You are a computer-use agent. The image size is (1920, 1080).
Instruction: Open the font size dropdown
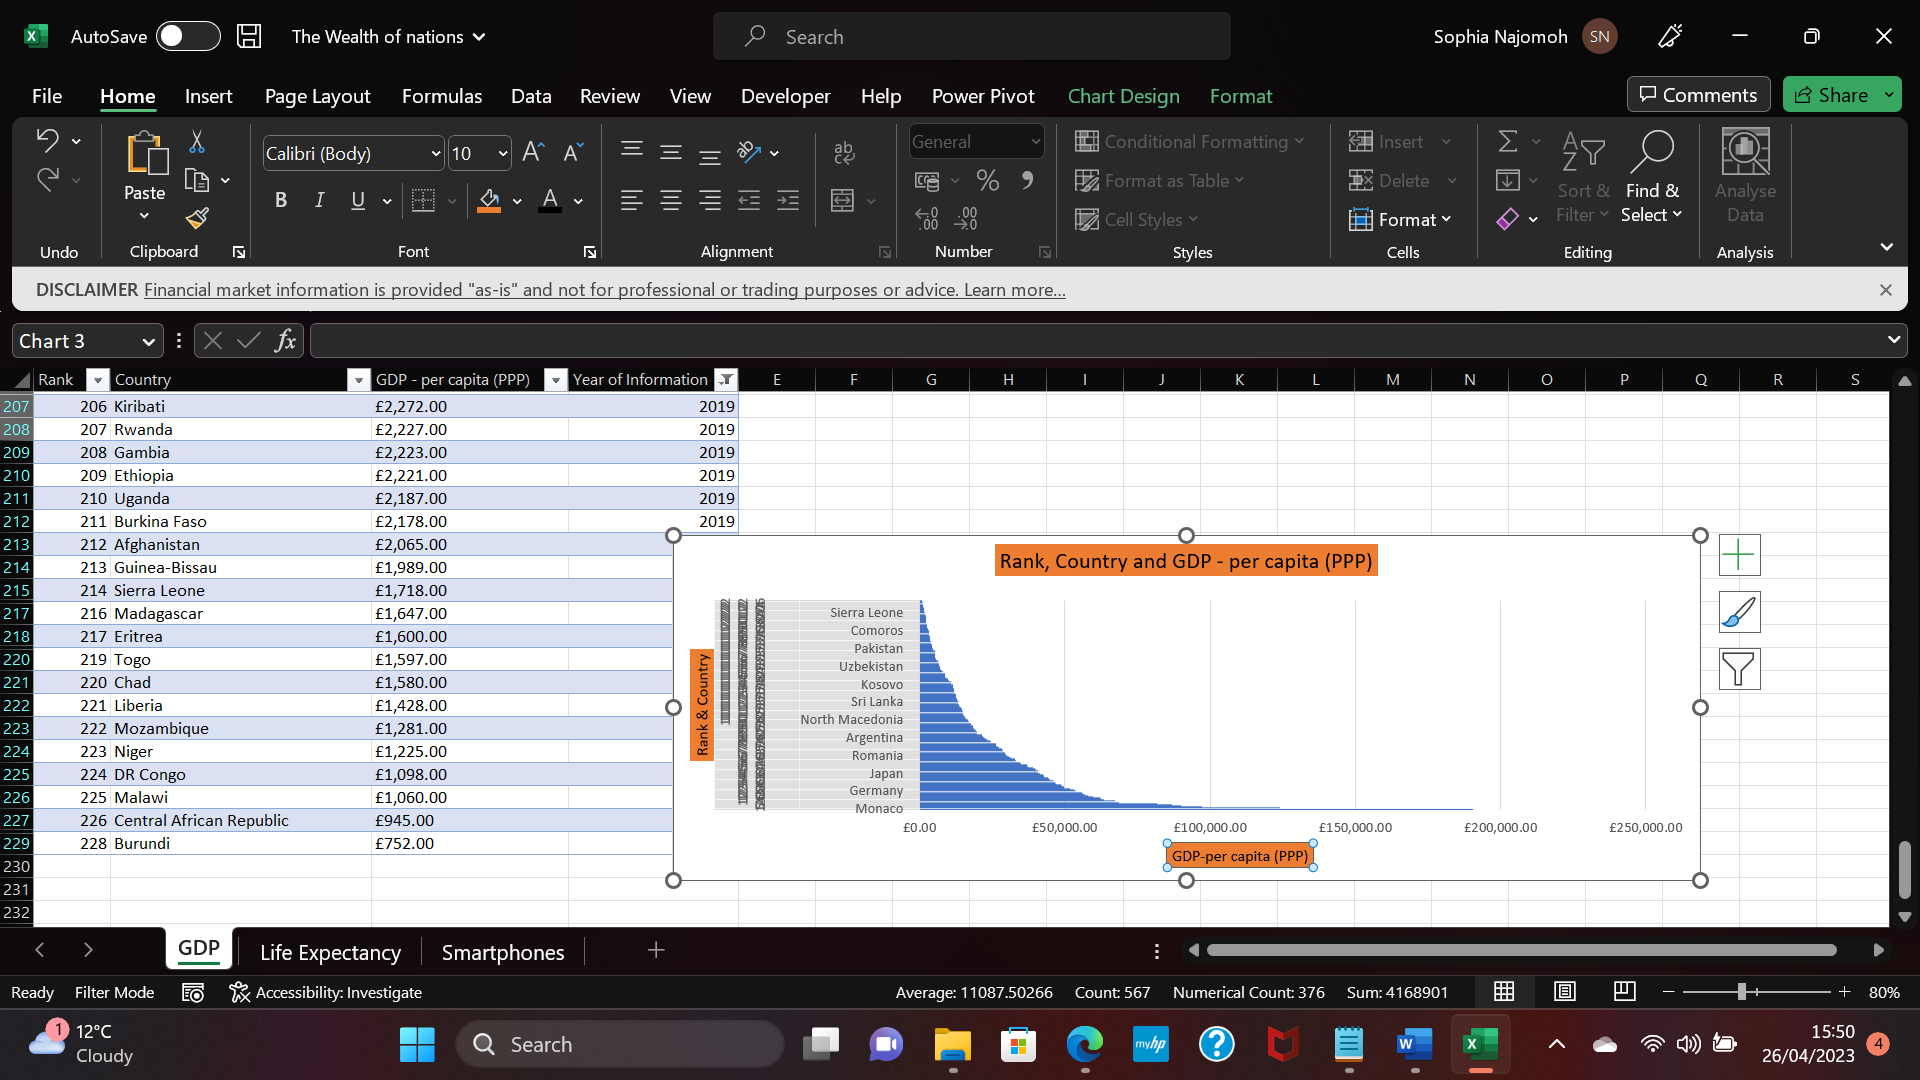pyautogui.click(x=501, y=153)
